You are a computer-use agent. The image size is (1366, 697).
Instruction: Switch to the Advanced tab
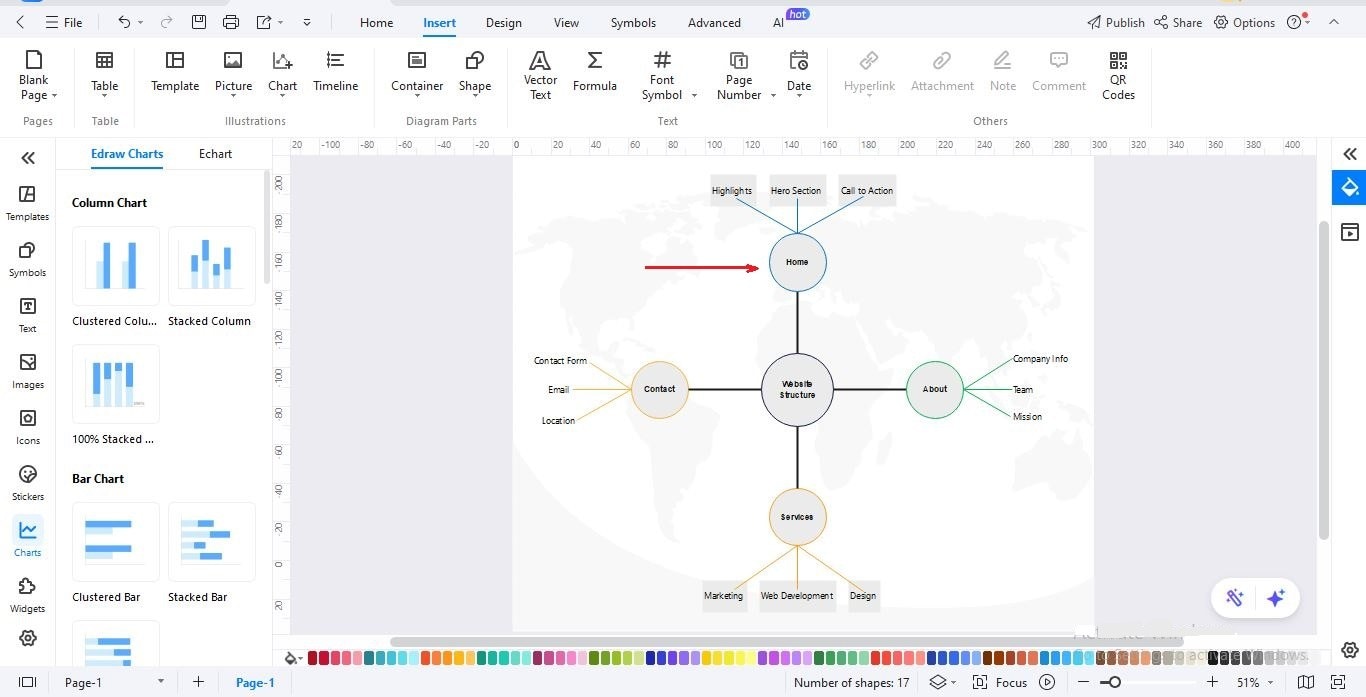pyautogui.click(x=714, y=22)
